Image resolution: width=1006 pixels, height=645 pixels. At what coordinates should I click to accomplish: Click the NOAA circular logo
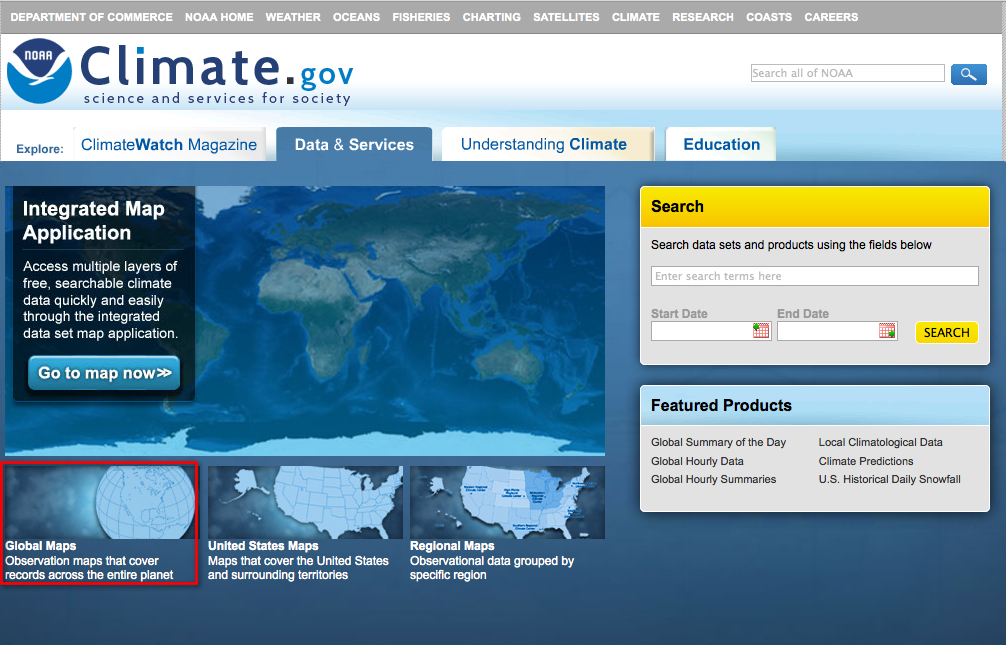(x=38, y=68)
